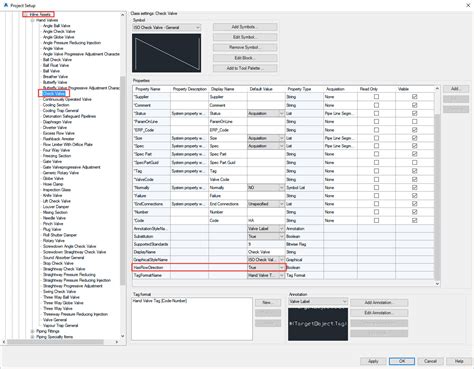Apply the project setup changes
The width and height of the screenshot is (474, 369).
coord(373,361)
